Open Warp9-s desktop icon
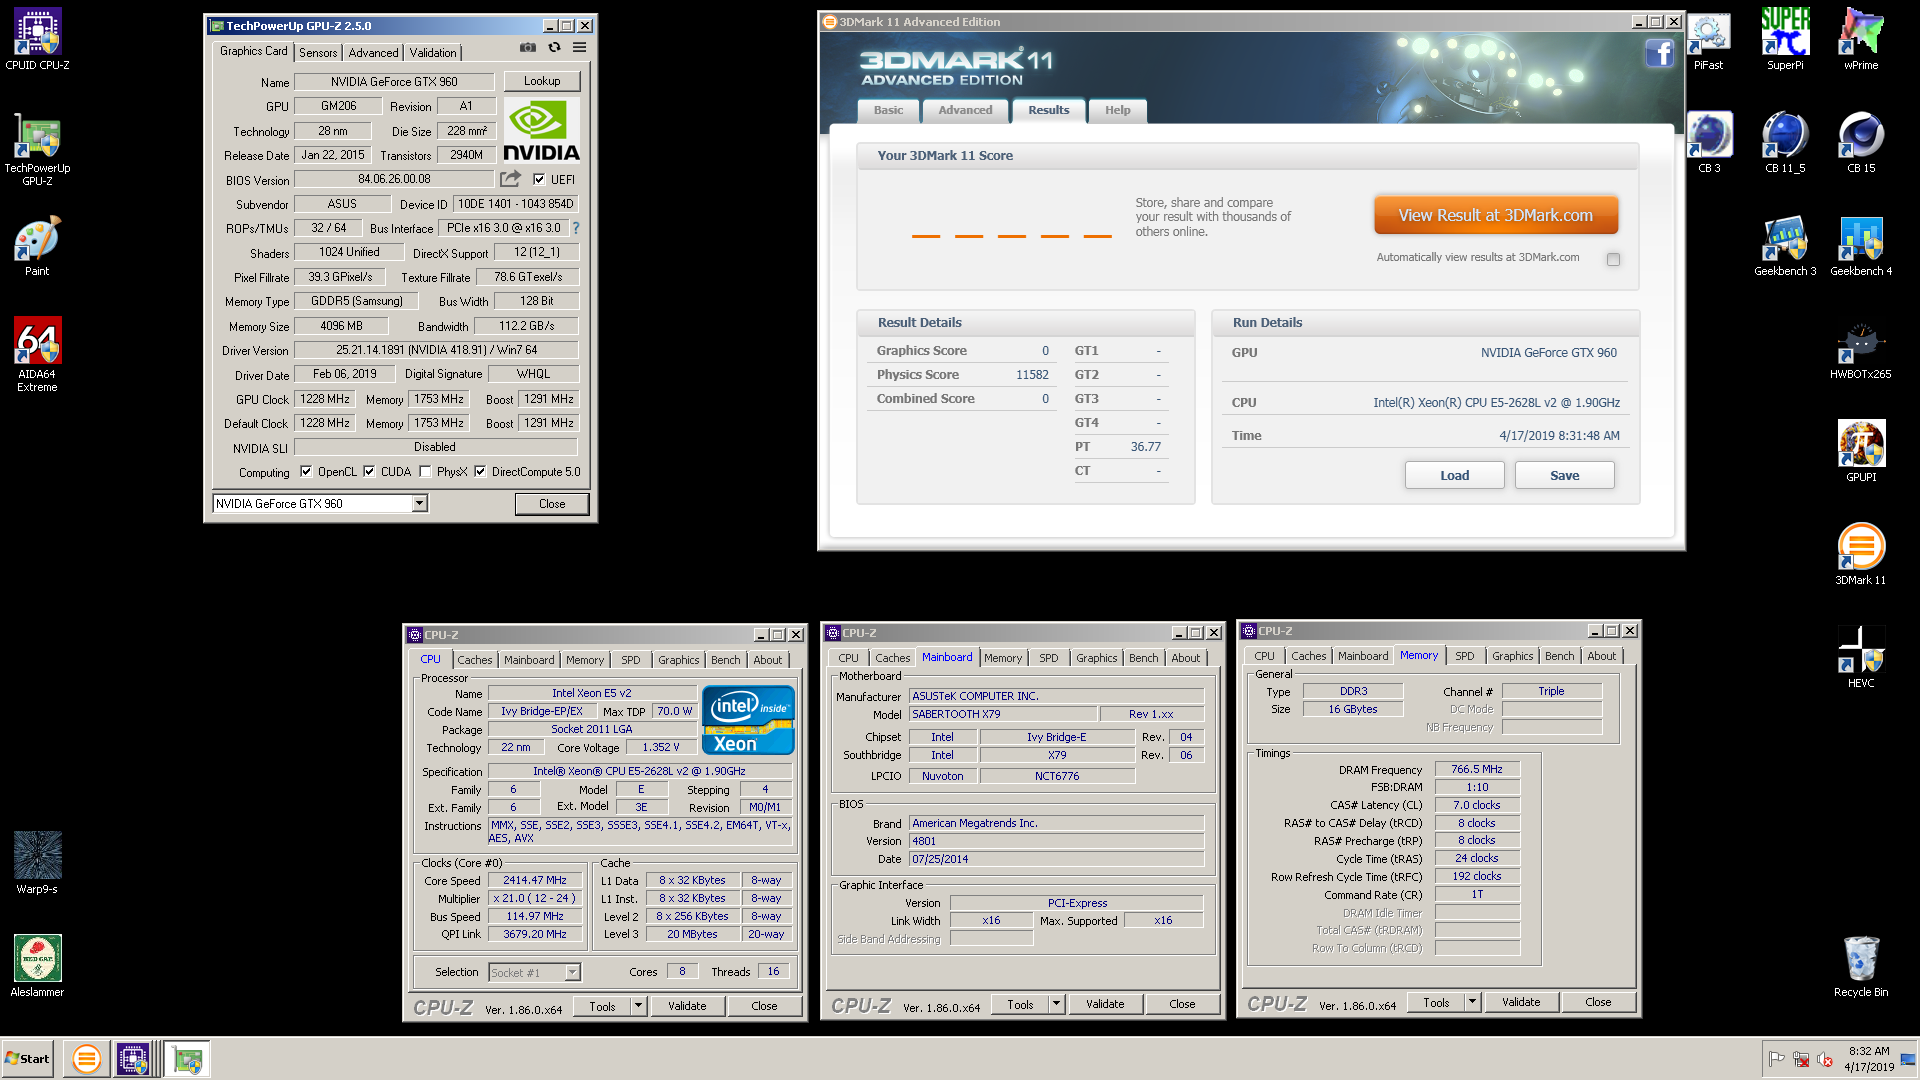The width and height of the screenshot is (1920, 1080). (x=37, y=862)
